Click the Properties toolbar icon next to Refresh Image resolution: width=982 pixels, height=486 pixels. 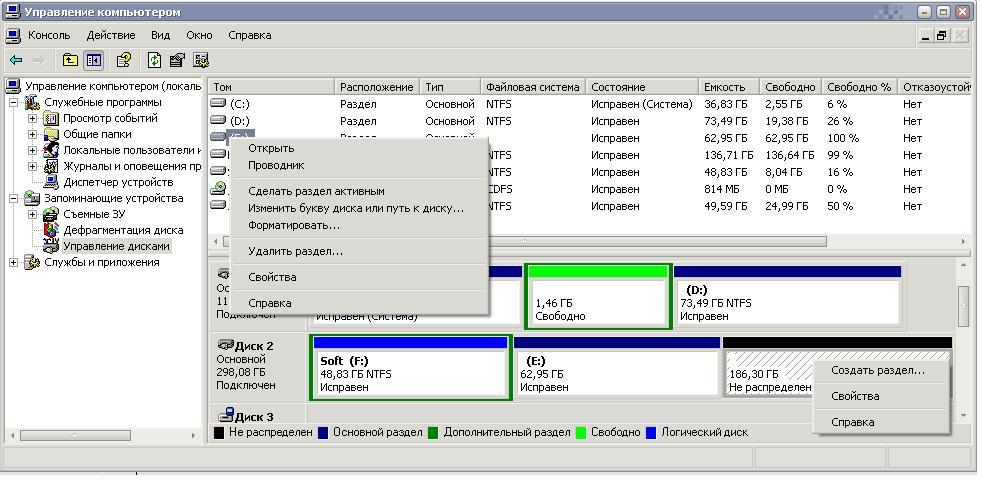[x=177, y=60]
